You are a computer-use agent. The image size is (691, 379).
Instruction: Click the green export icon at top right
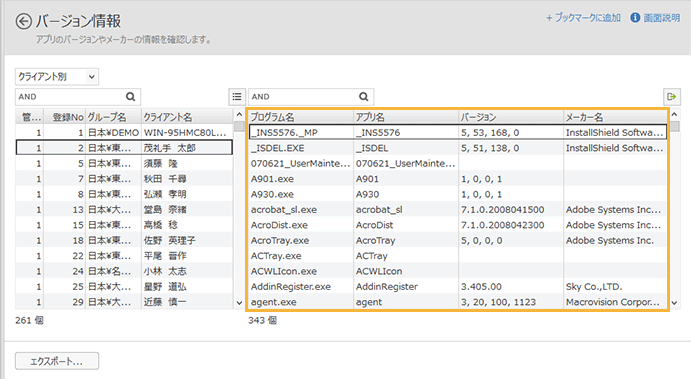(x=672, y=97)
